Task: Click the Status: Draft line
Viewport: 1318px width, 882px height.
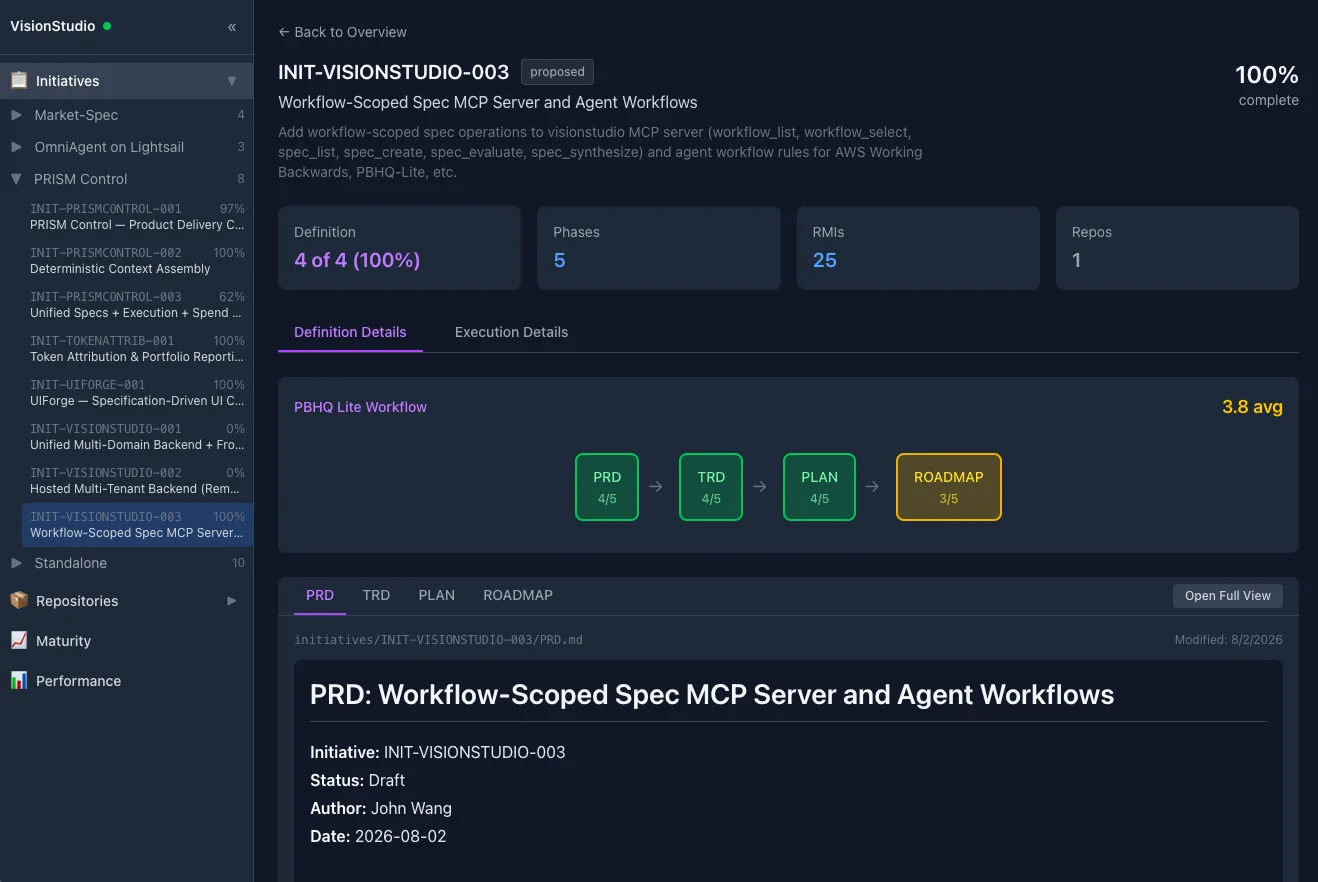Action: point(357,780)
